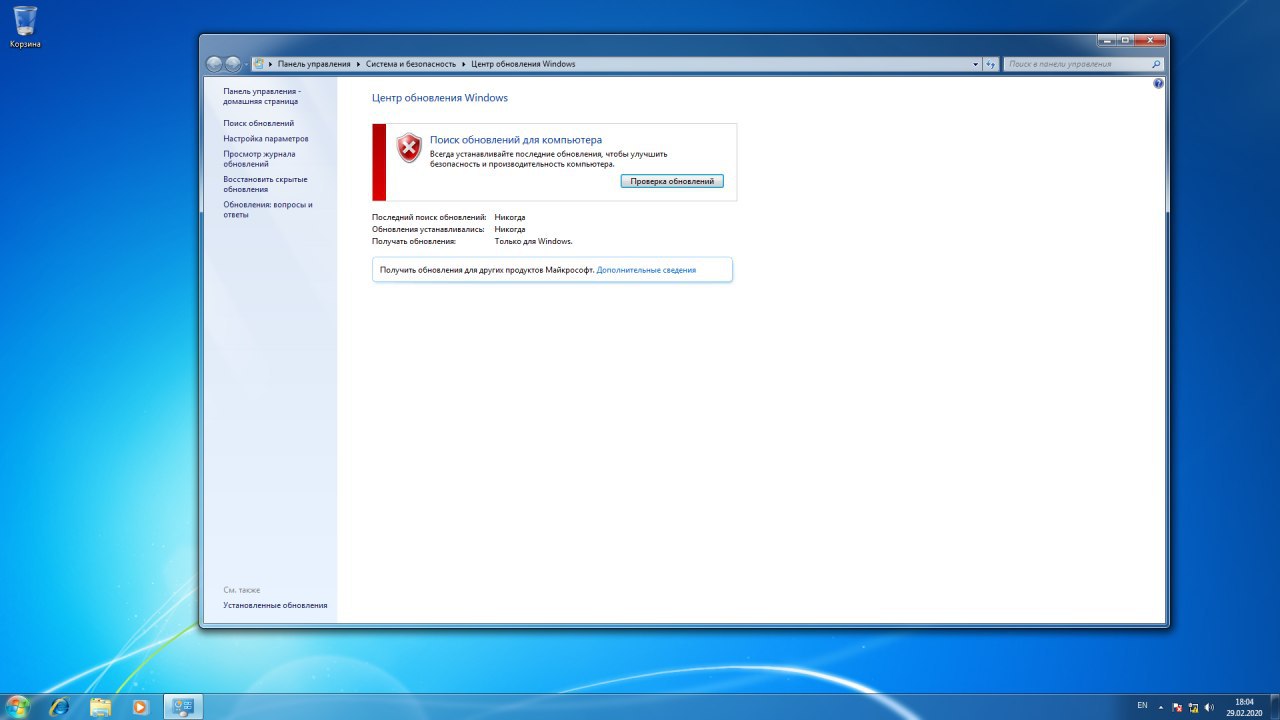Launch Windows Media Player from taskbar
The image size is (1280, 720).
pos(141,707)
